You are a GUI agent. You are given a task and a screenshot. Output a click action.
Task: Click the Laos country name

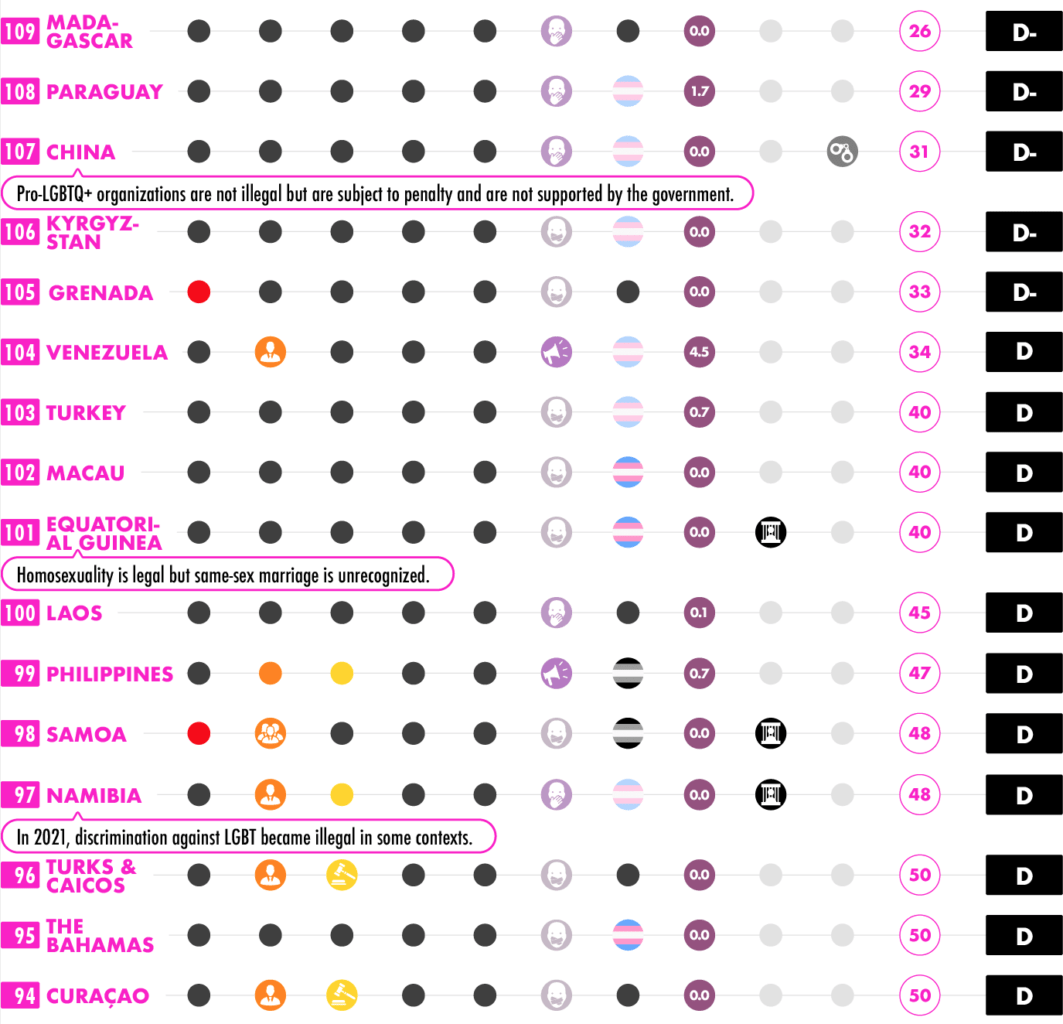pos(75,613)
